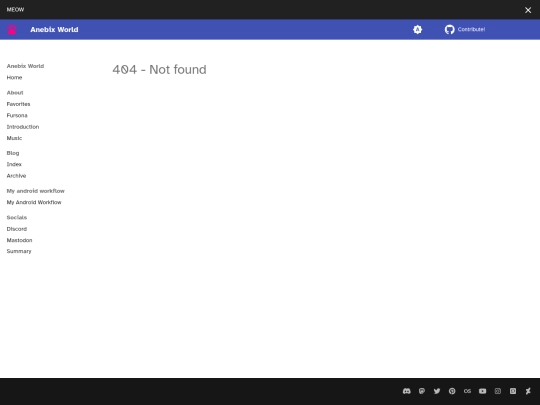Click the Blog section heading in sidebar
The width and height of the screenshot is (540, 405).
point(13,153)
